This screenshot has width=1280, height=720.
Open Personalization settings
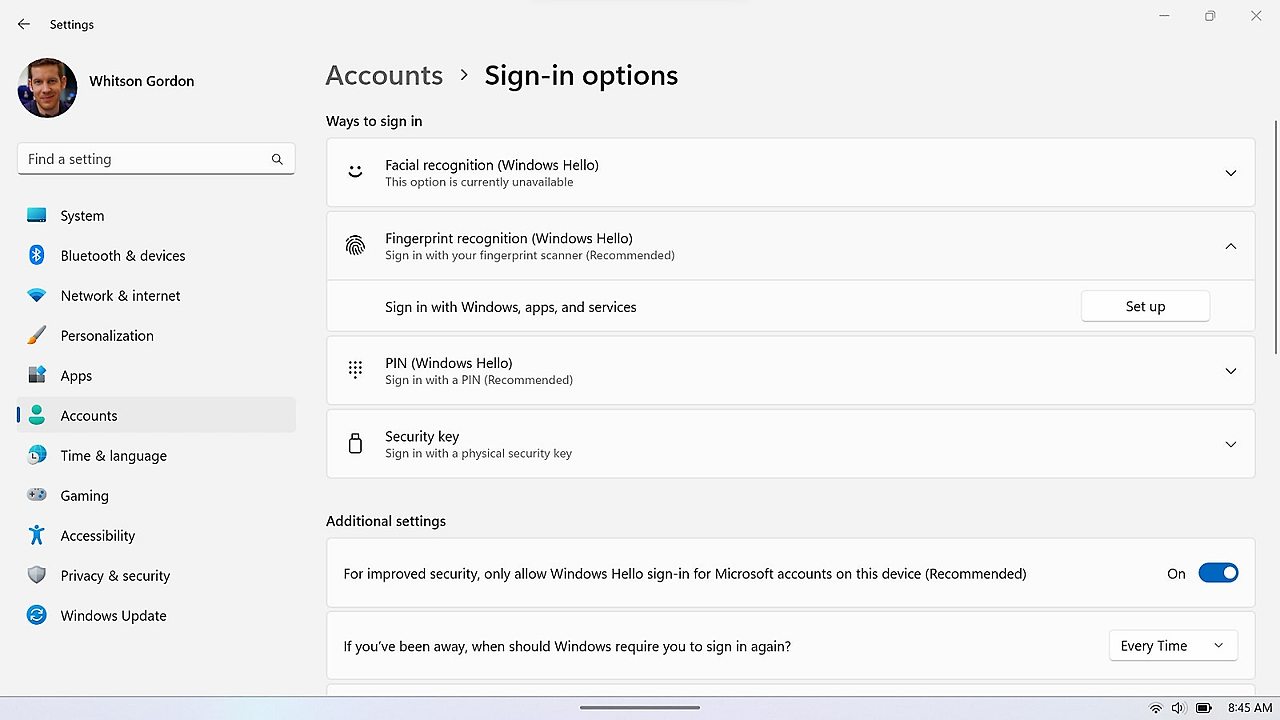pyautogui.click(x=107, y=336)
